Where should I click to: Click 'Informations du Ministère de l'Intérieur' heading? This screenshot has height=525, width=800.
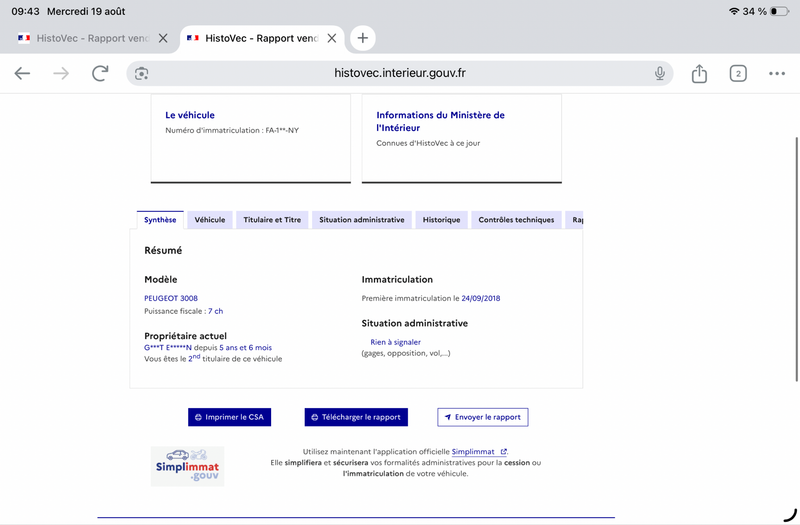[440, 121]
